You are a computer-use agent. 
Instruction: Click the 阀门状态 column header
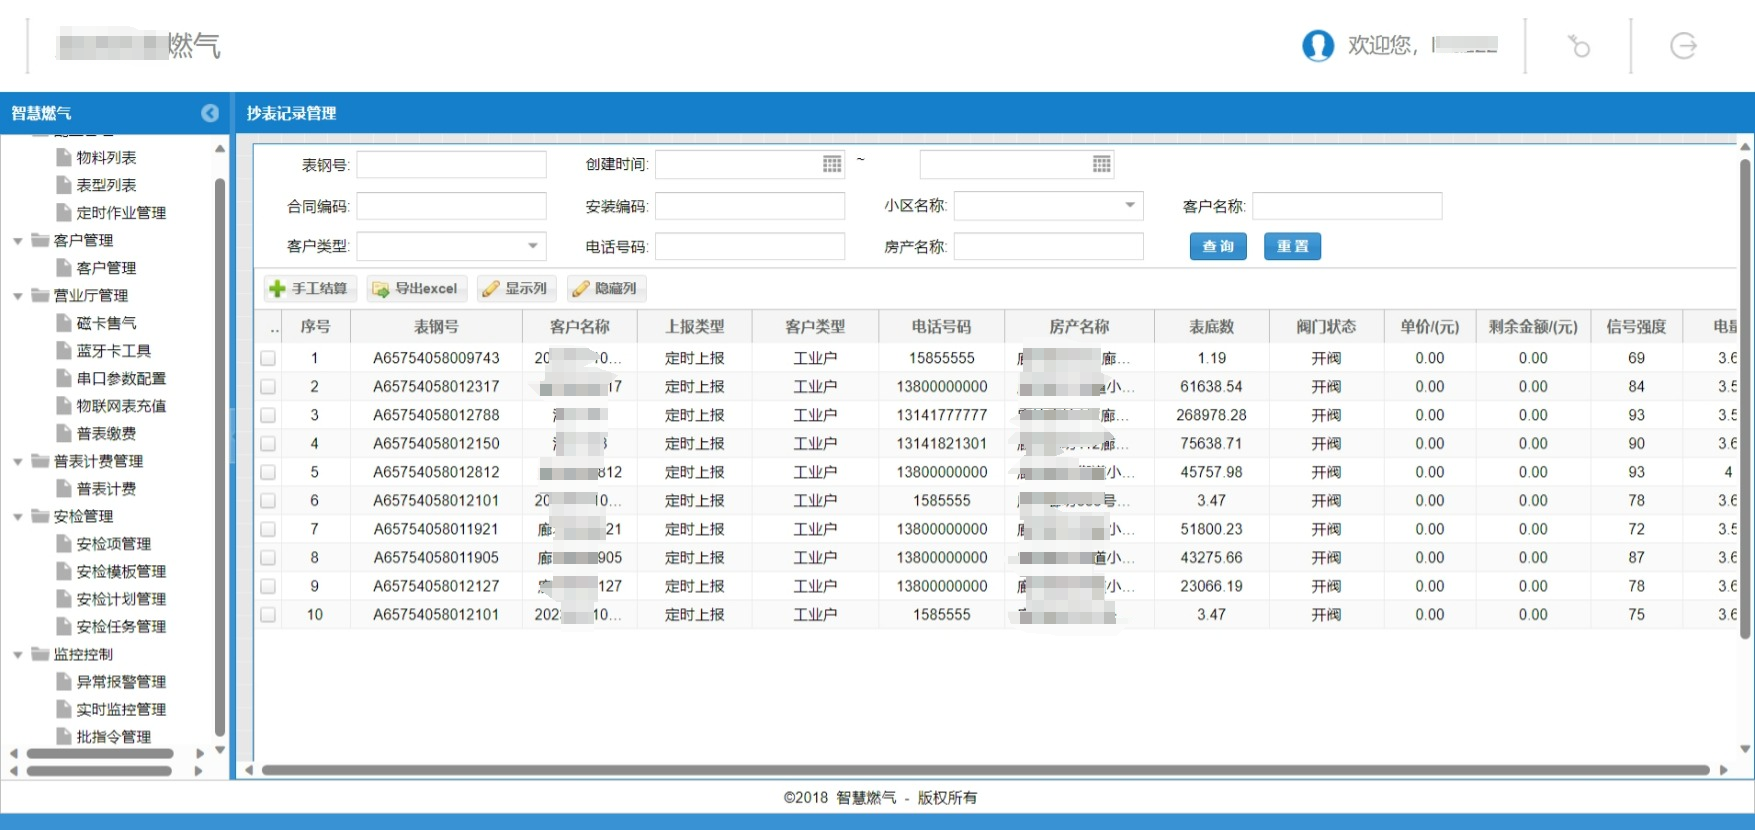pyautogui.click(x=1326, y=327)
